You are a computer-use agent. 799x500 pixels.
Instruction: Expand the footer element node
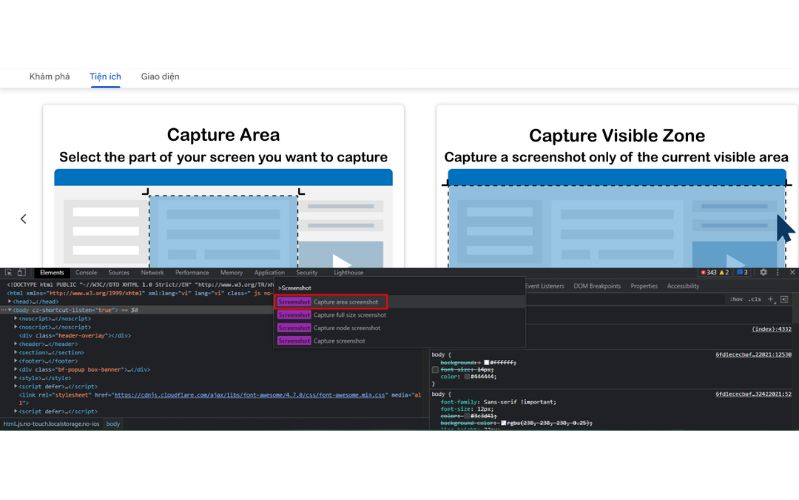coord(16,361)
